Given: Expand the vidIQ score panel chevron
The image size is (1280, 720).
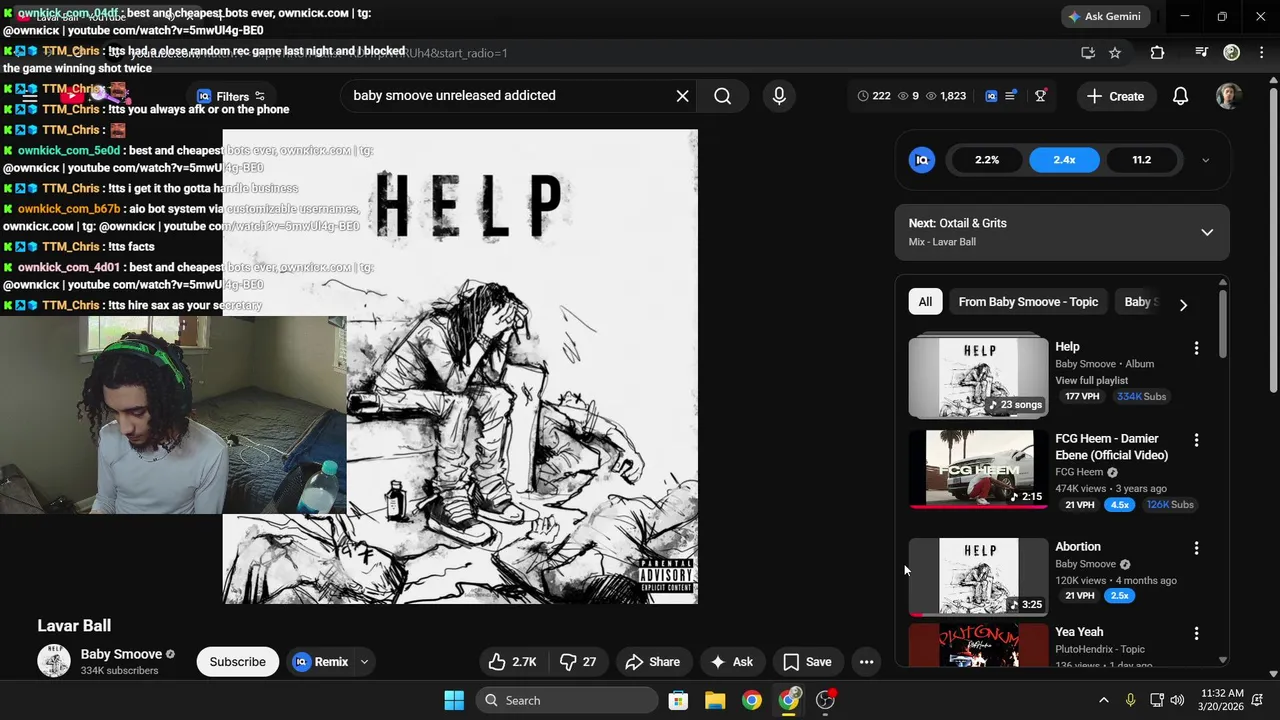Looking at the screenshot, I should click(1205, 160).
